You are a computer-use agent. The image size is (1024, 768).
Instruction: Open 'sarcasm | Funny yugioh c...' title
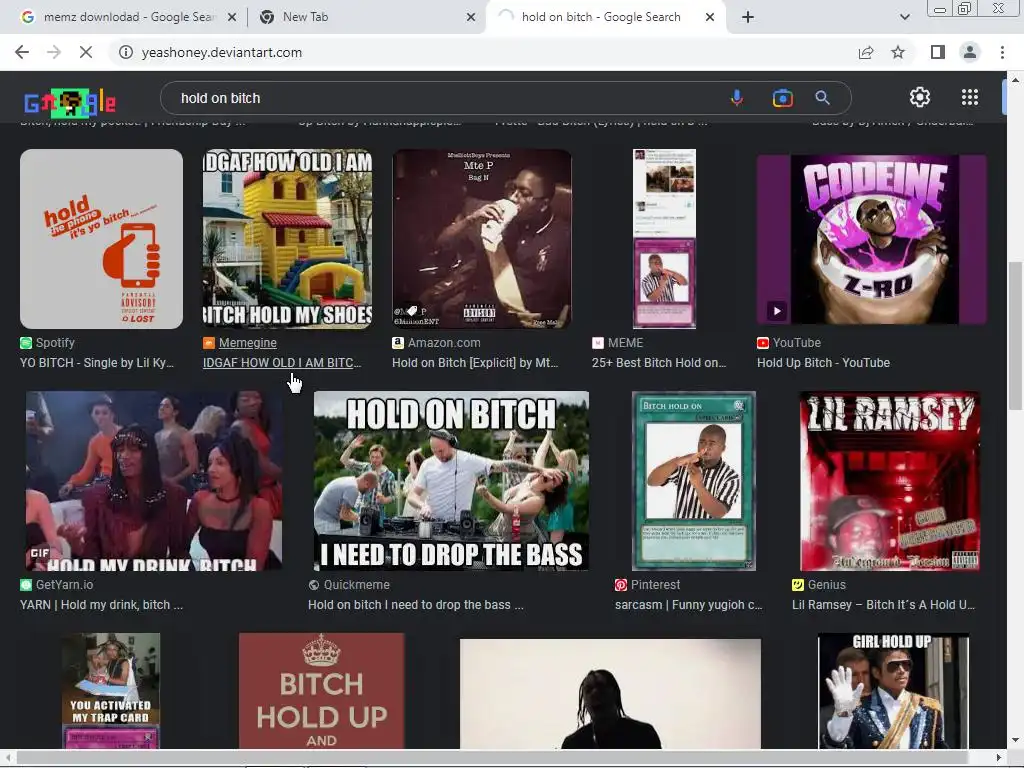click(x=688, y=605)
